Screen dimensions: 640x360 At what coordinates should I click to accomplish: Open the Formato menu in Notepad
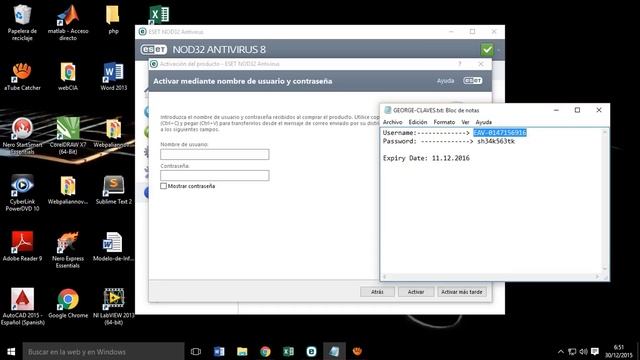(x=444, y=122)
